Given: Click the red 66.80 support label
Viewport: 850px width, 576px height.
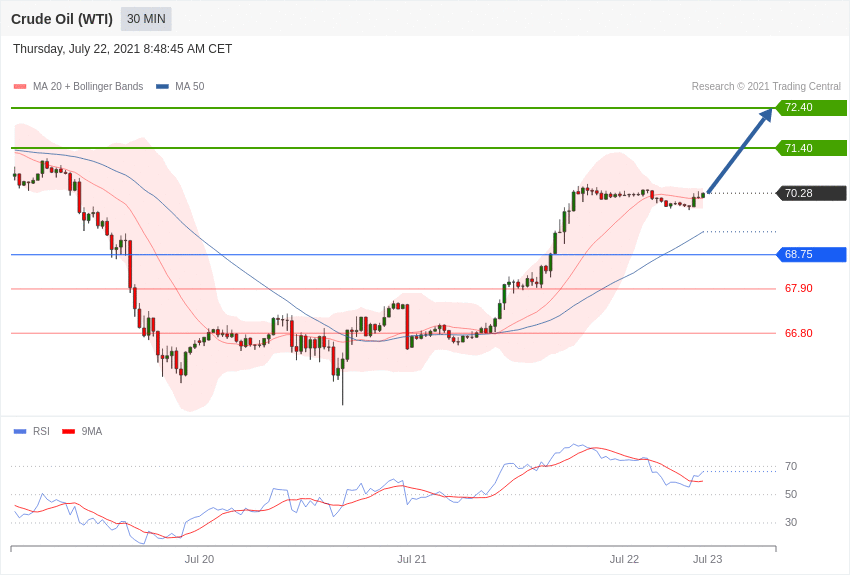Looking at the screenshot, I should point(798,334).
